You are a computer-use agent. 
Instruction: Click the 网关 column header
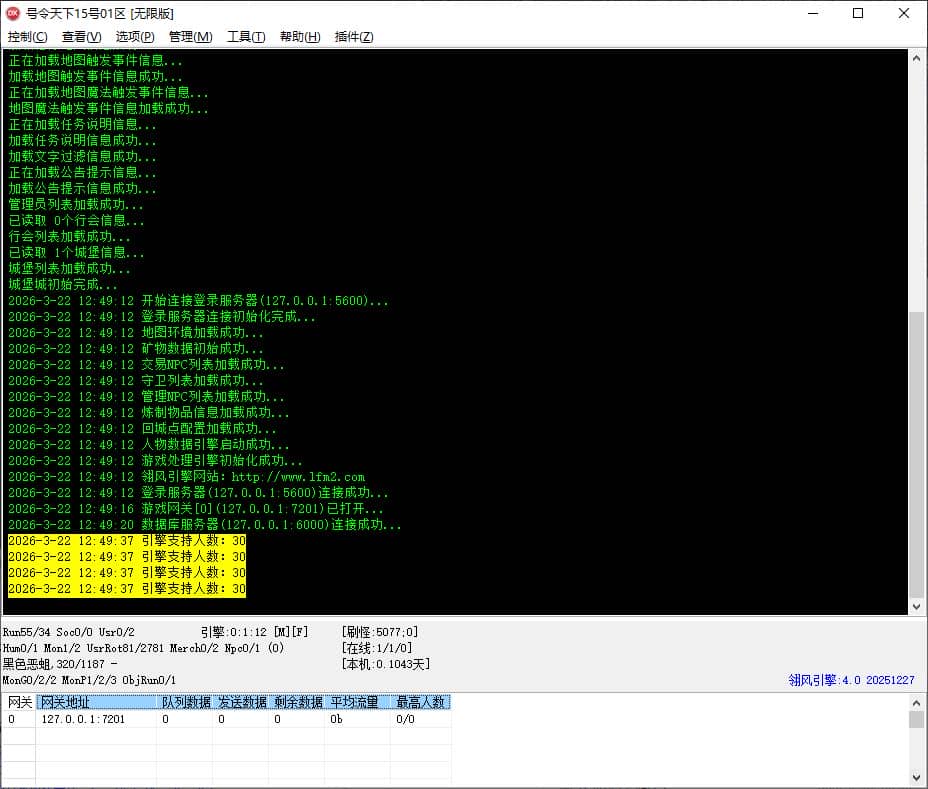pyautogui.click(x=20, y=702)
